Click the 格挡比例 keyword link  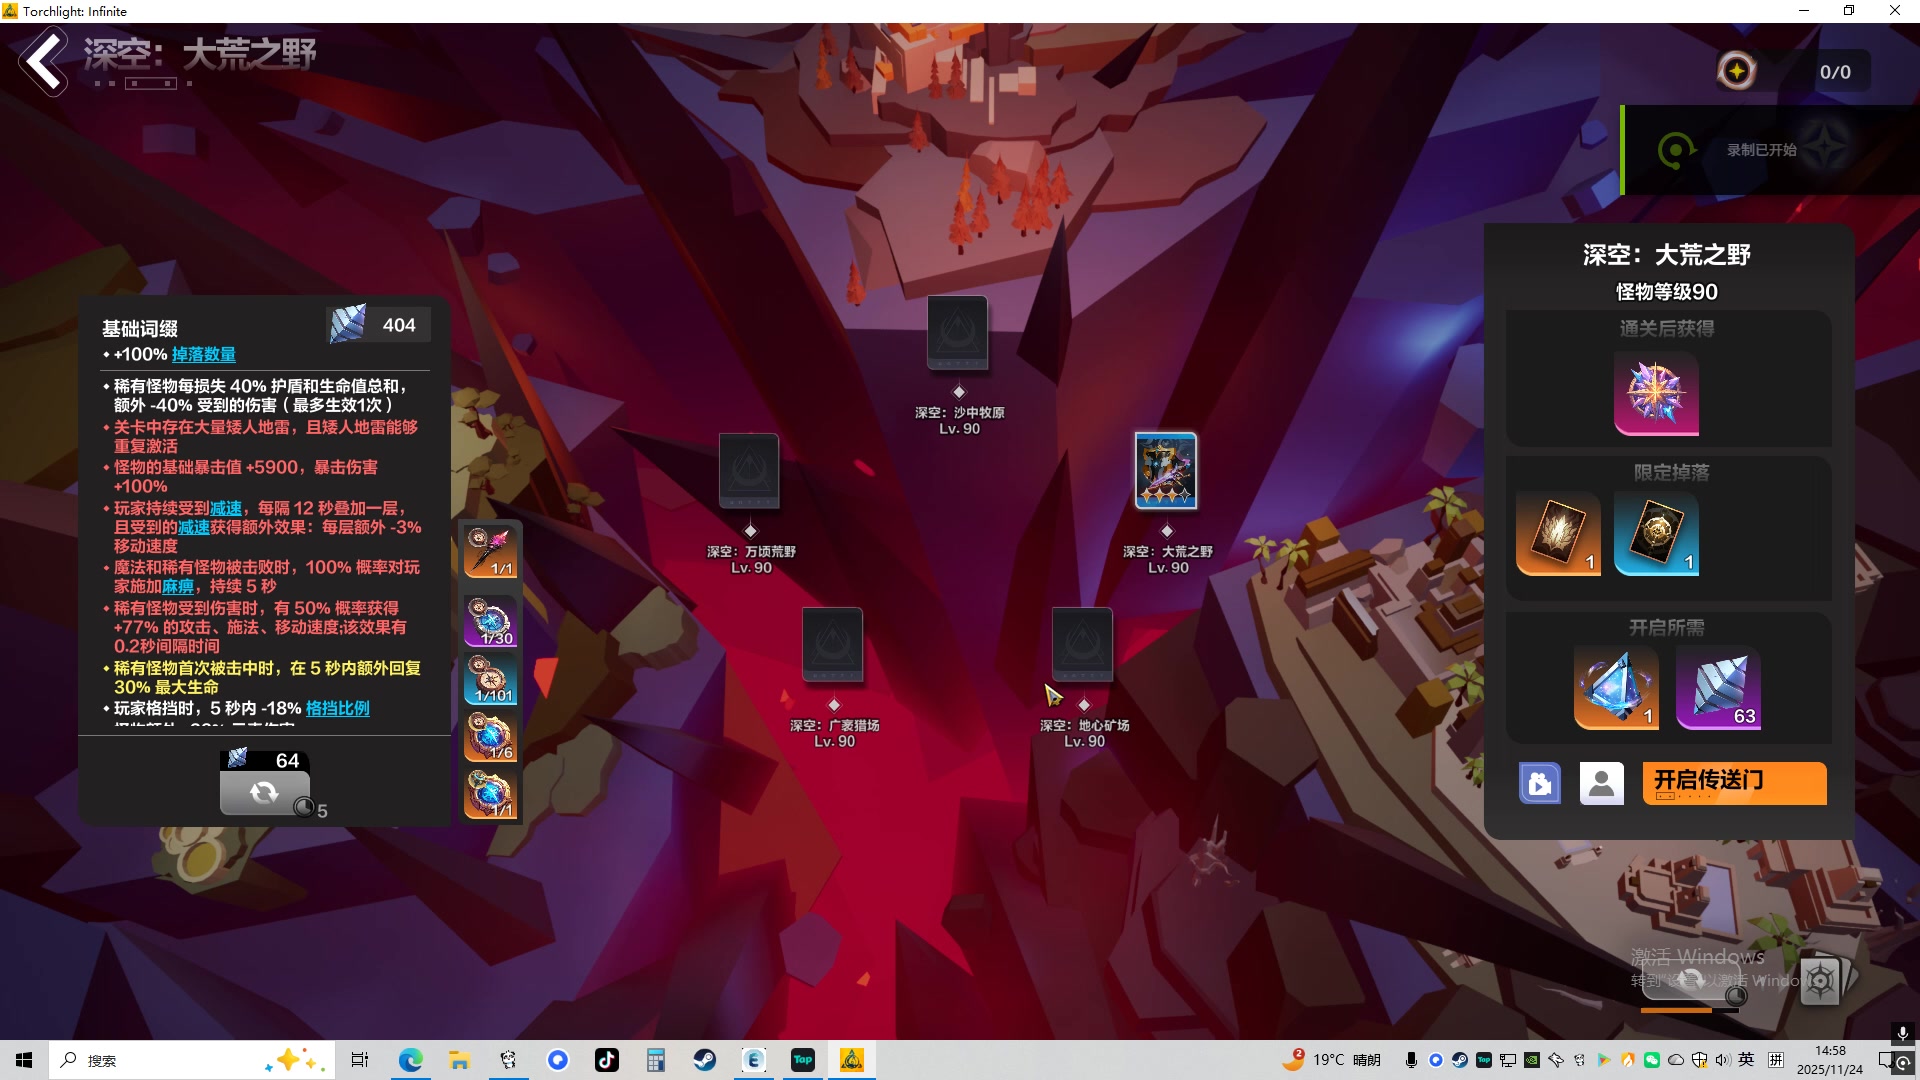(x=337, y=708)
